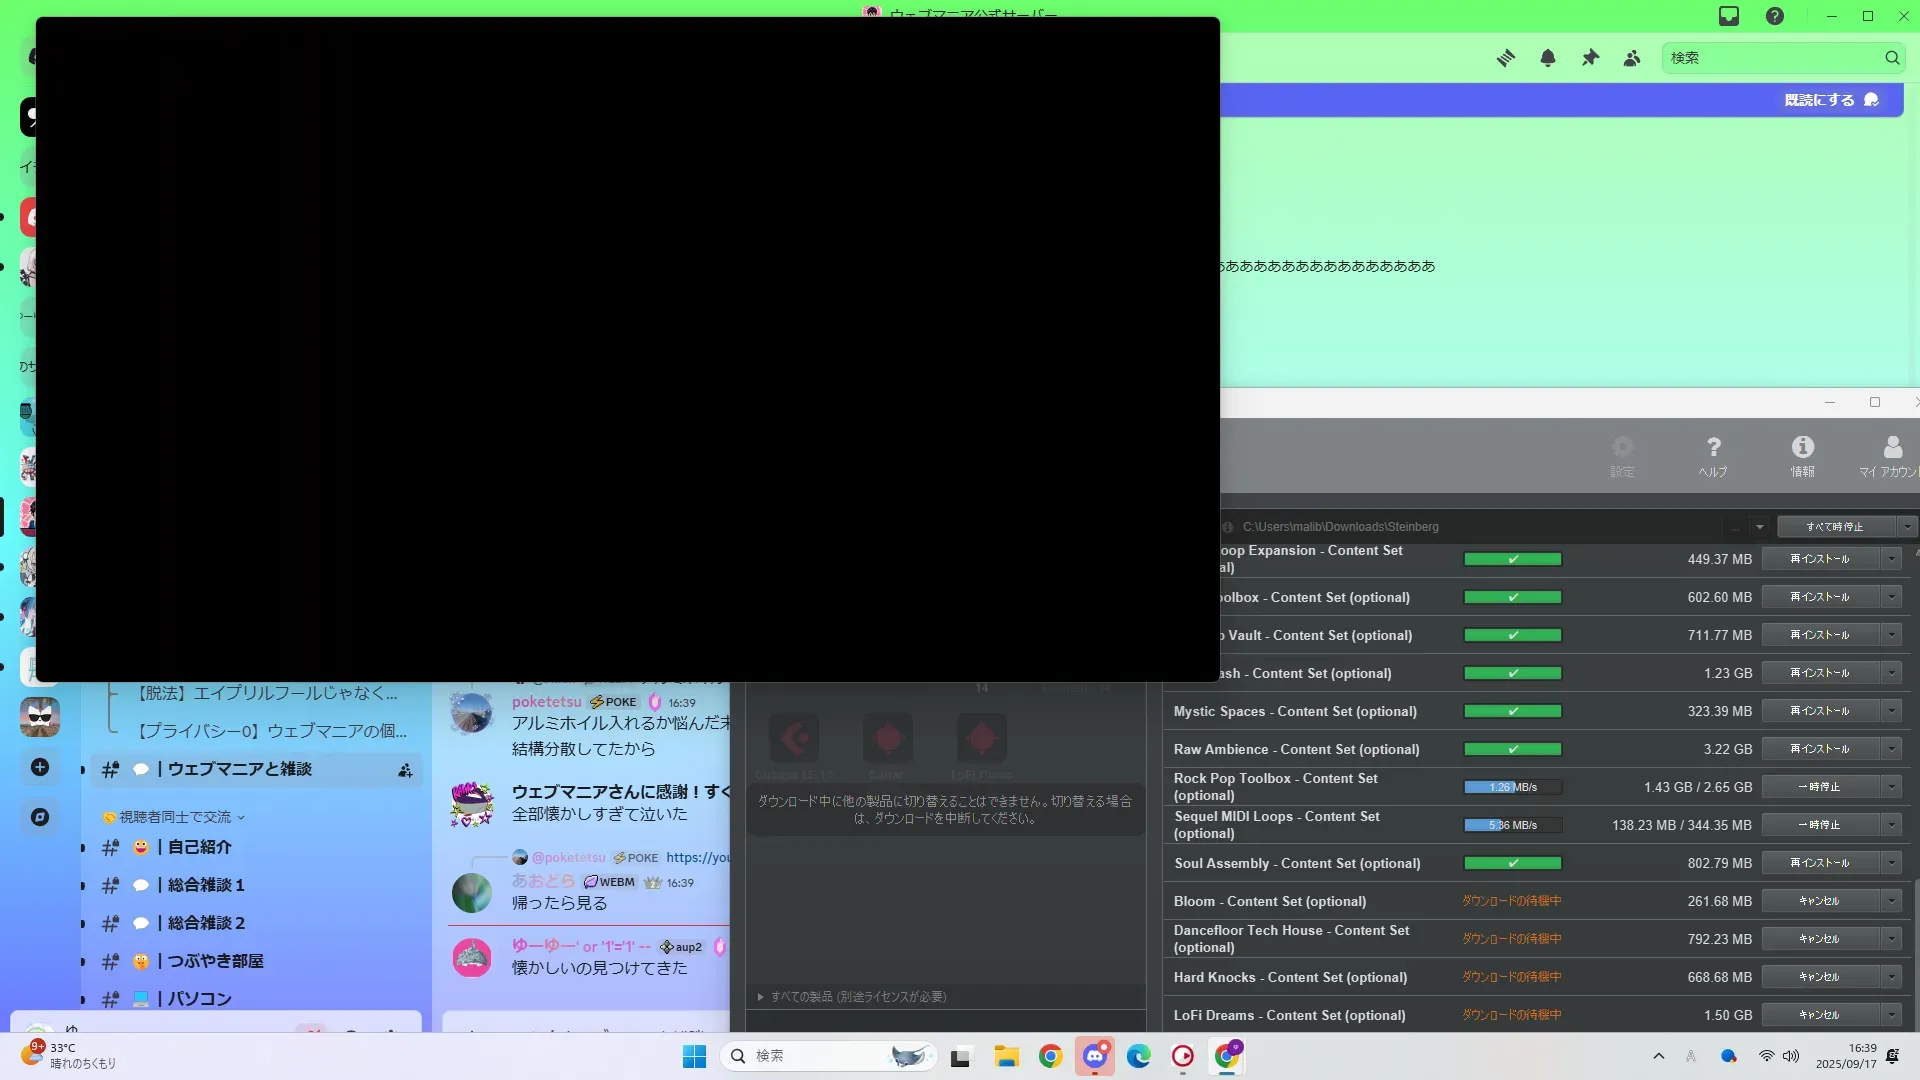This screenshot has width=1920, height=1080.
Task: Open Discord help question mark
Action: click(x=1775, y=16)
